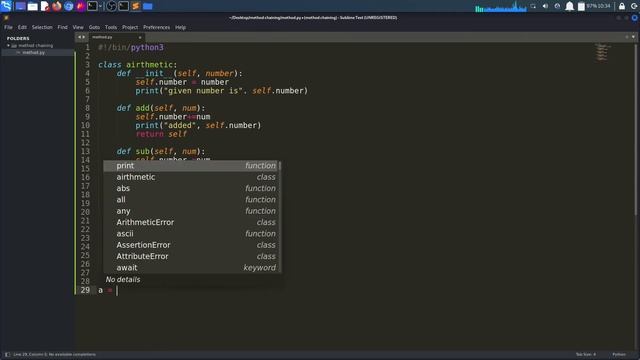The width and height of the screenshot is (640, 360).
Task: Open the Tab Size: 4 selector
Action: click(x=586, y=355)
